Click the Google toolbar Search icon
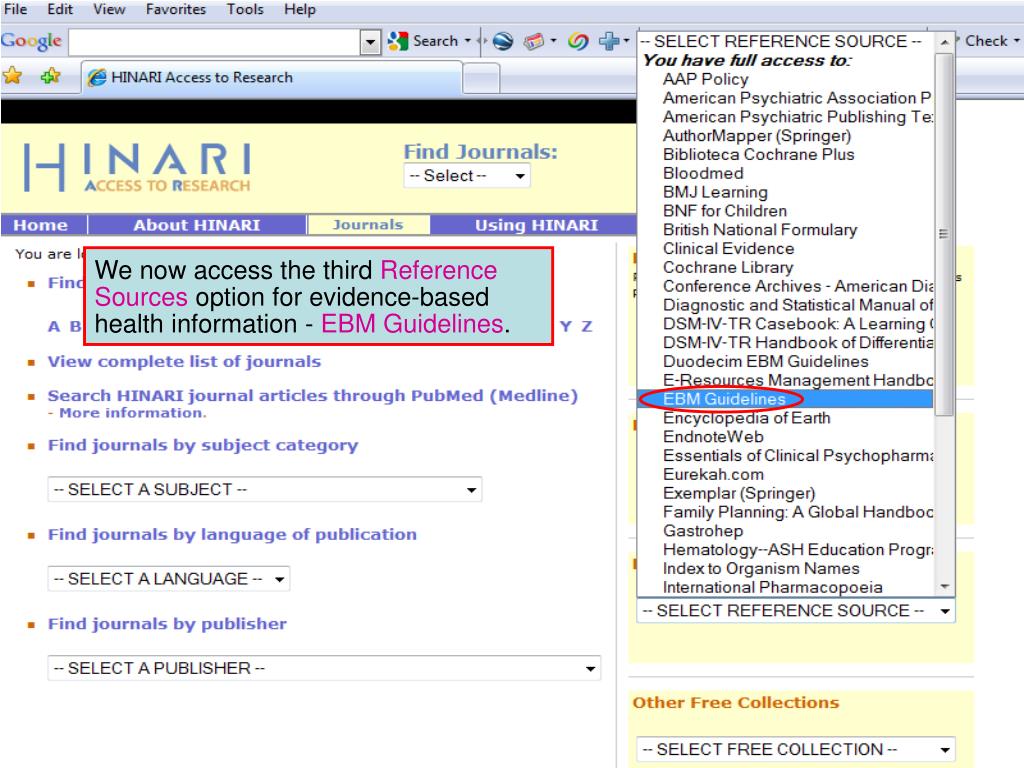The image size is (1024, 768). [398, 41]
